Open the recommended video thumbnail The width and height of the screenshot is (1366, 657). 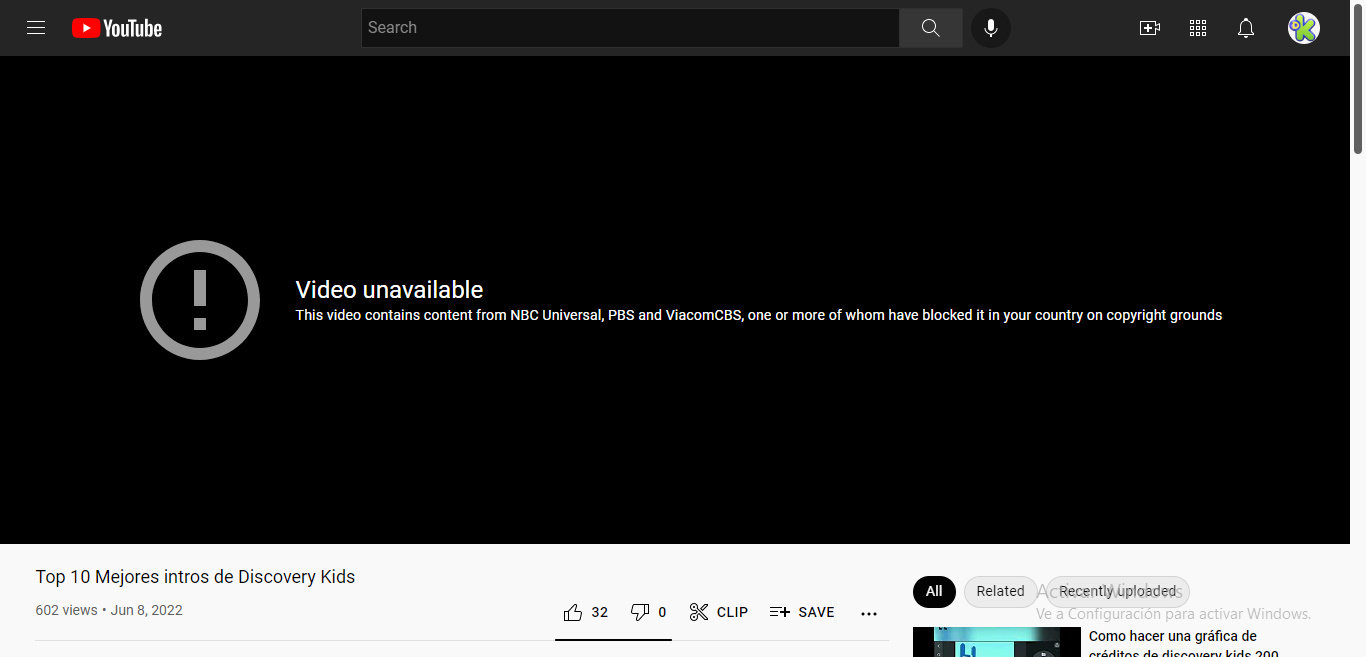(x=997, y=642)
